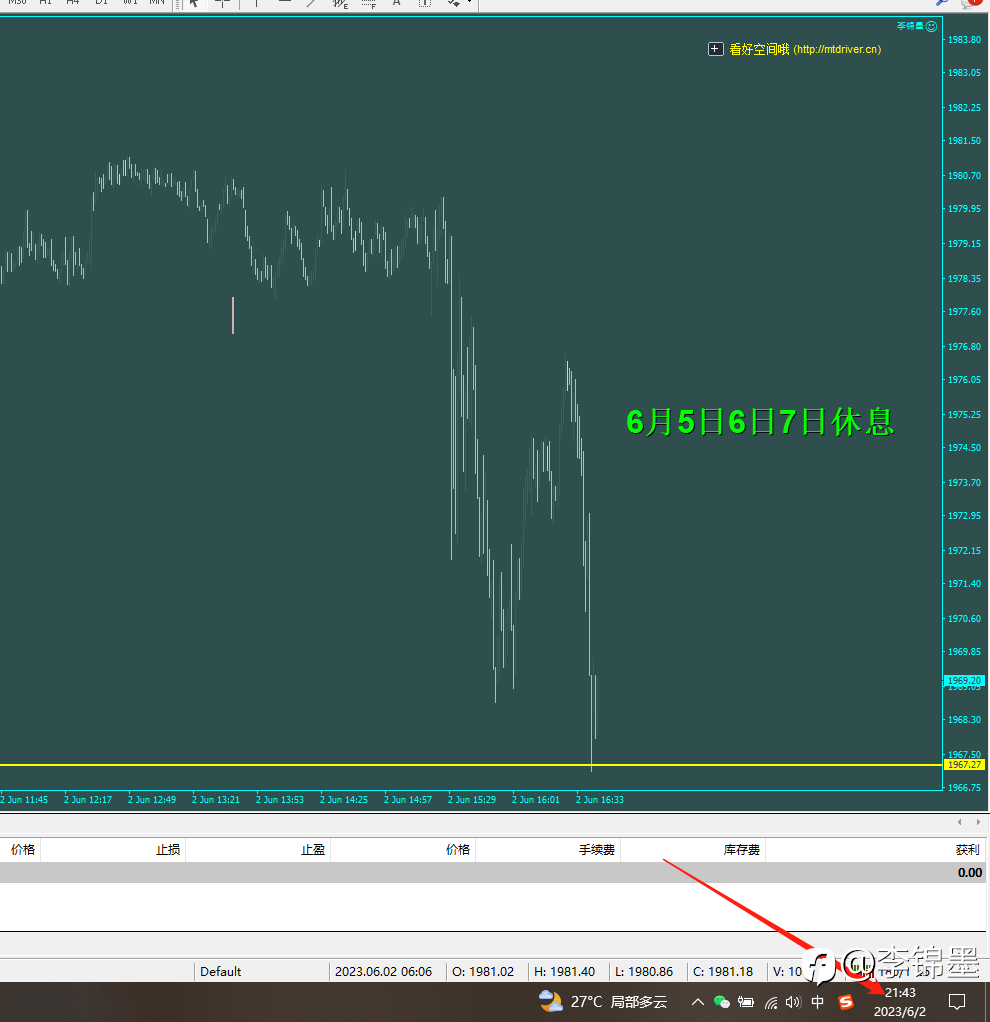990x1022 pixels.
Task: Sort by the 止损 column header
Action: point(167,849)
